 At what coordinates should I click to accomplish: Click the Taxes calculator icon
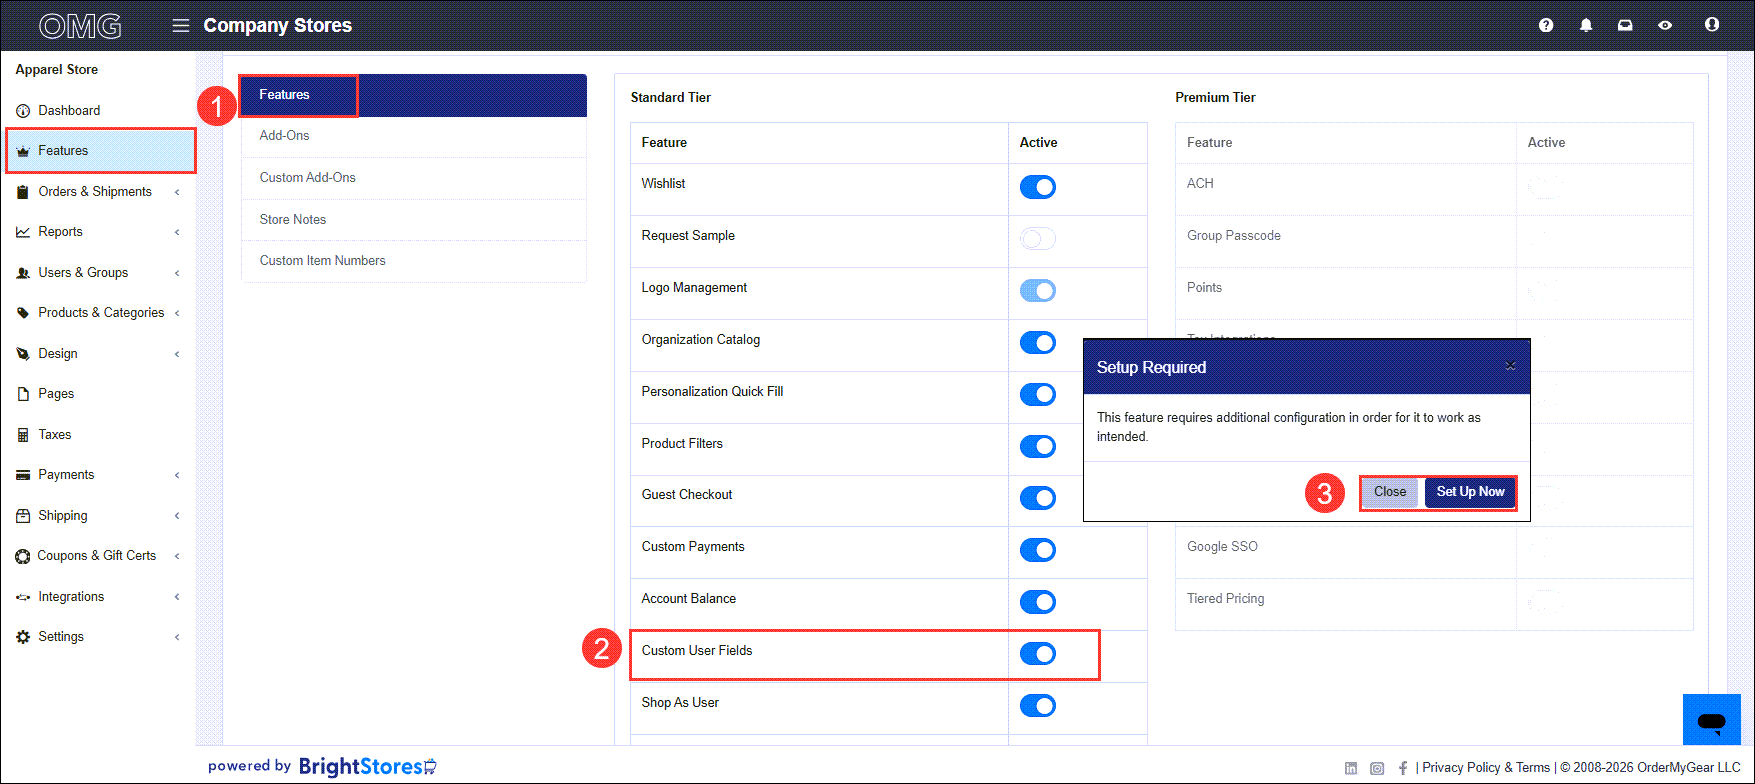coord(23,435)
